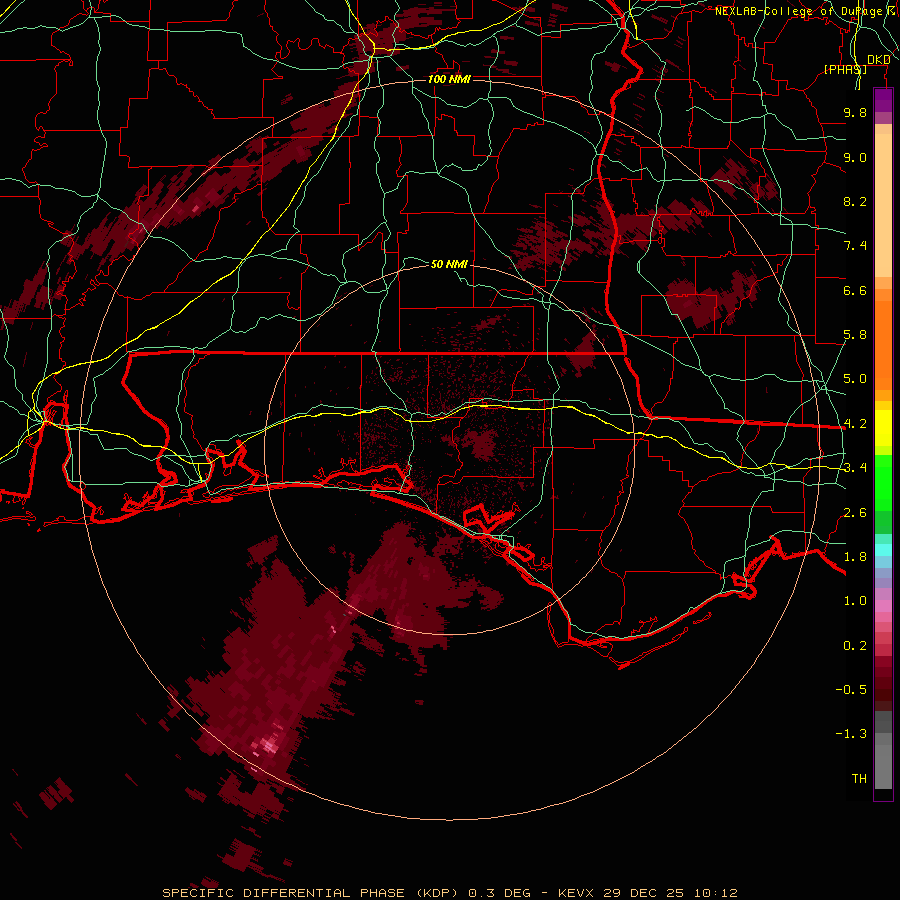This screenshot has height=900, width=900.
Task: Select the 4.2 scale value
Action: (x=855, y=424)
